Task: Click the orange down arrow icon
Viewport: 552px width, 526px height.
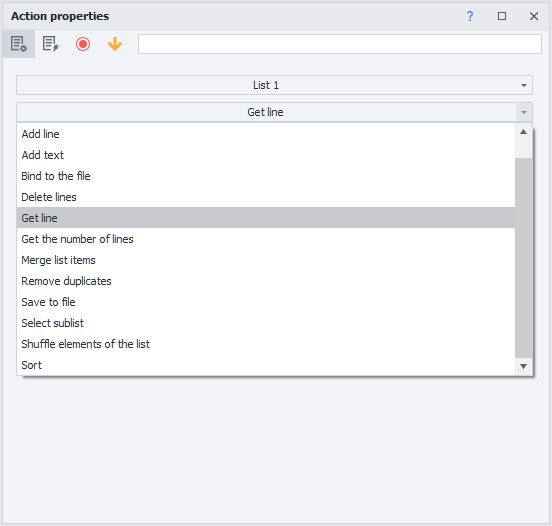Action: [x=115, y=44]
